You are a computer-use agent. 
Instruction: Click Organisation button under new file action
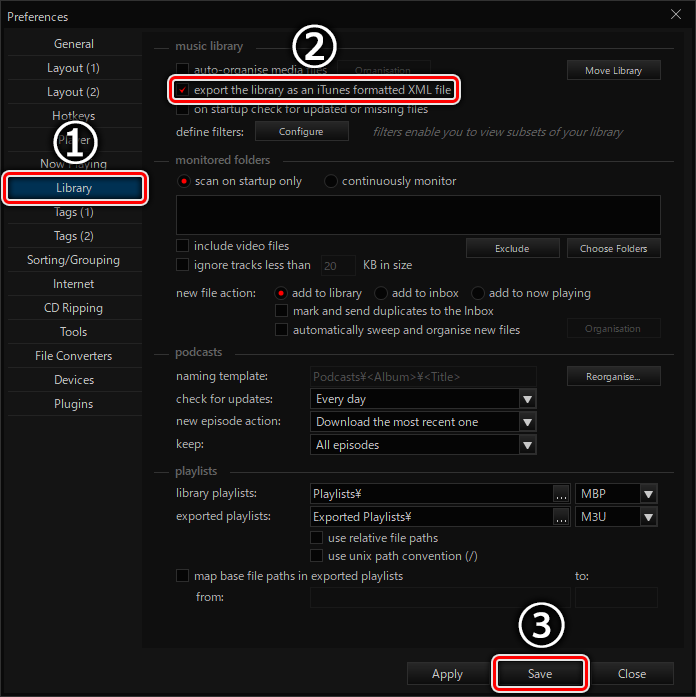coord(614,328)
